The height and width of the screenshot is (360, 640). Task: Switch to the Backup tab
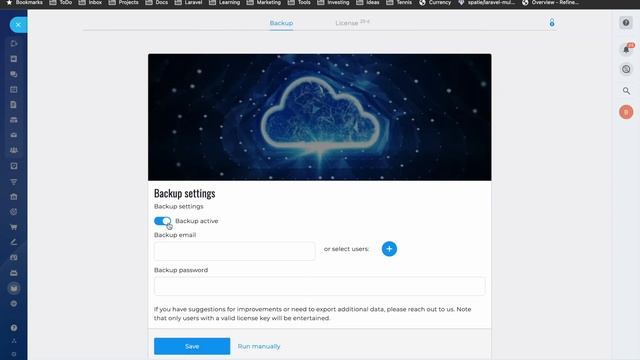tap(281, 23)
